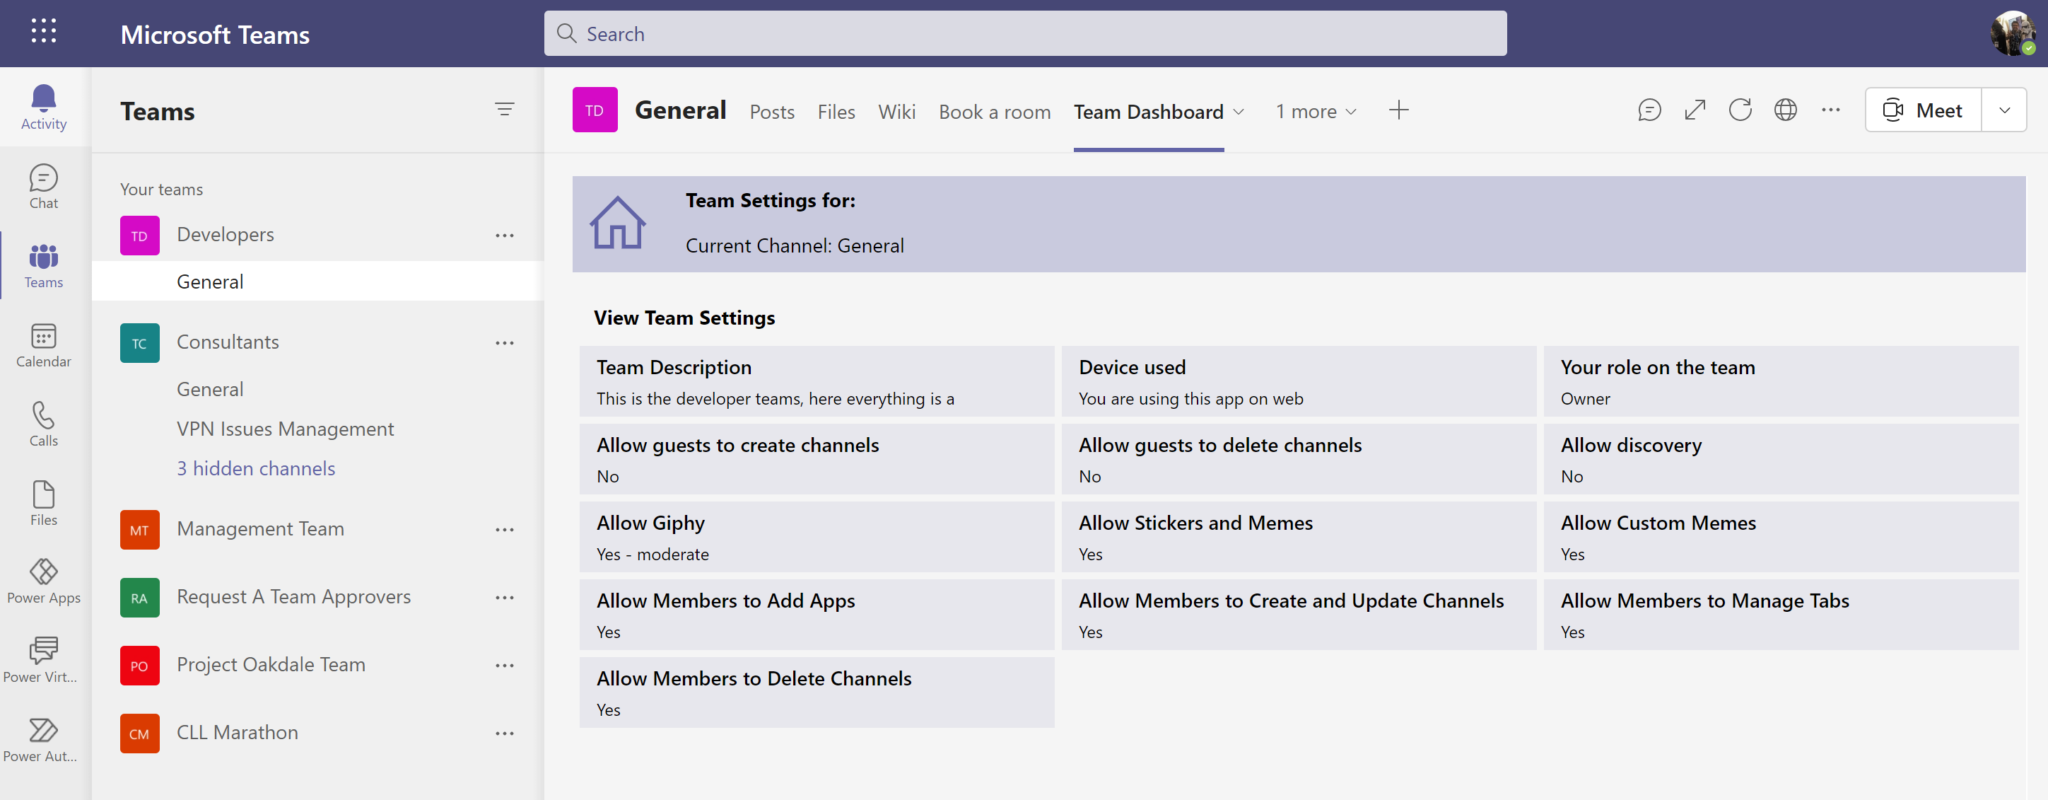The height and width of the screenshot is (800, 2048).
Task: Open the Book a room tab
Action: tap(995, 112)
